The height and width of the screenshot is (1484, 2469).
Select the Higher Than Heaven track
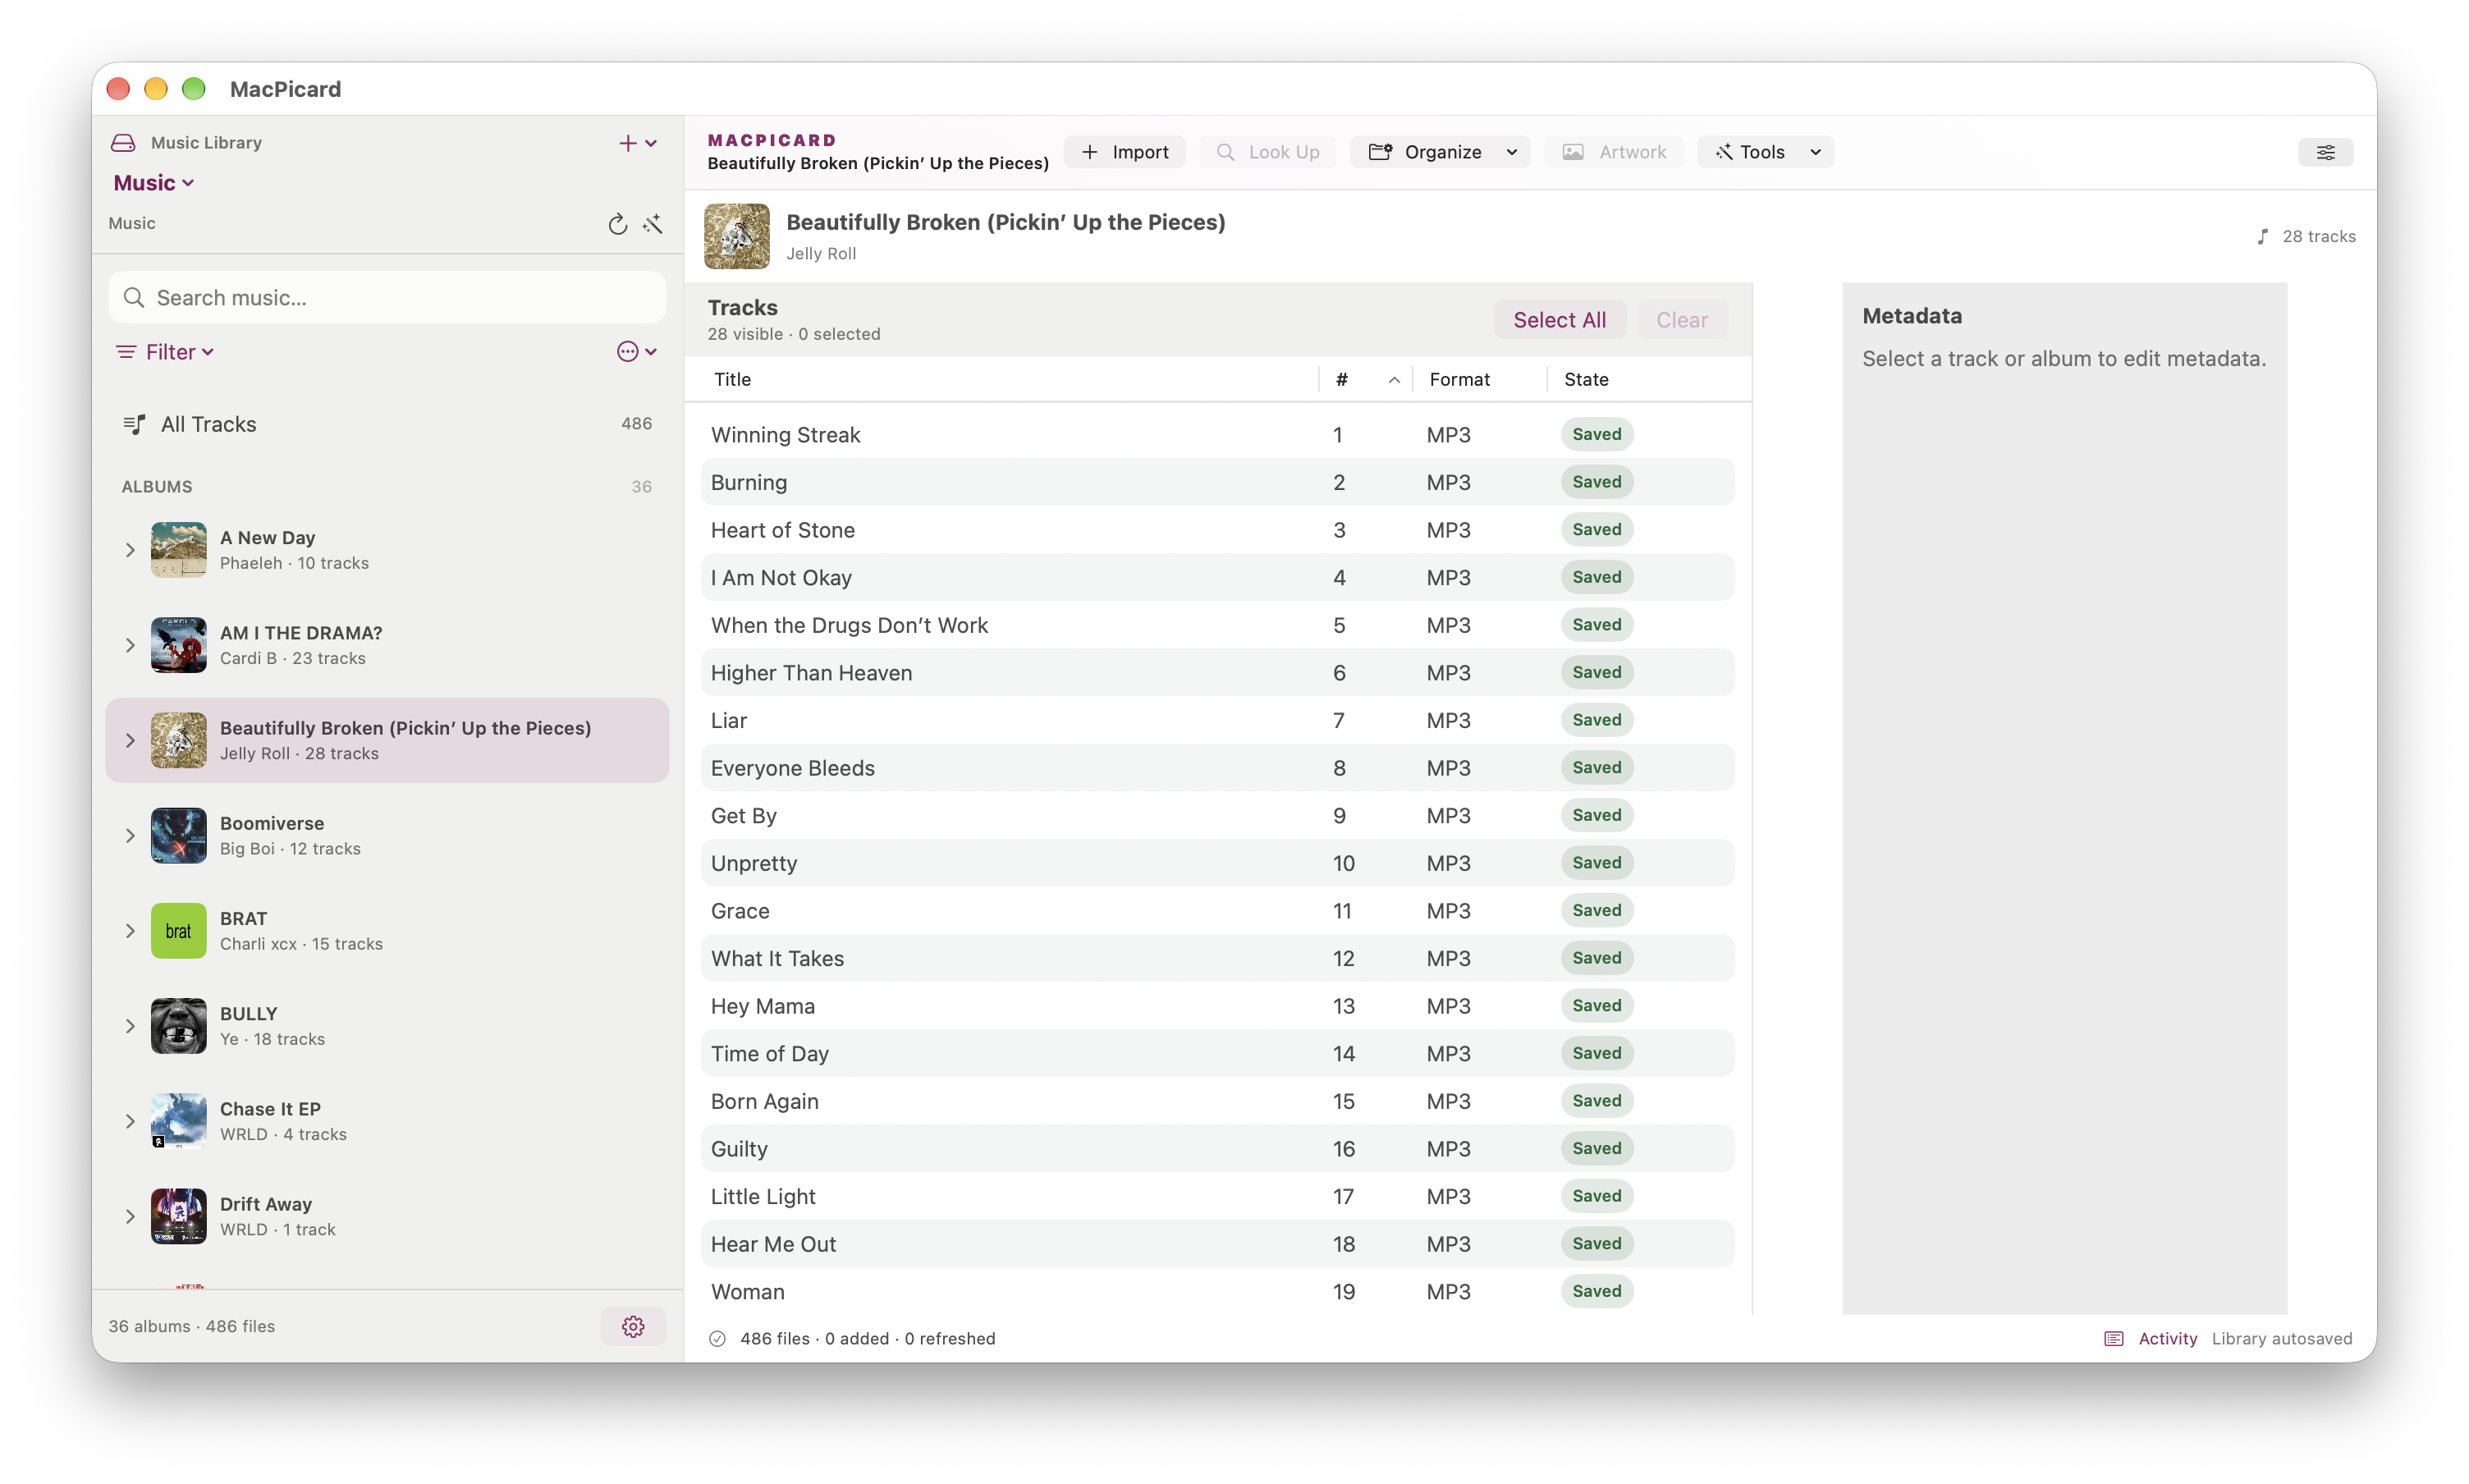[1217, 673]
